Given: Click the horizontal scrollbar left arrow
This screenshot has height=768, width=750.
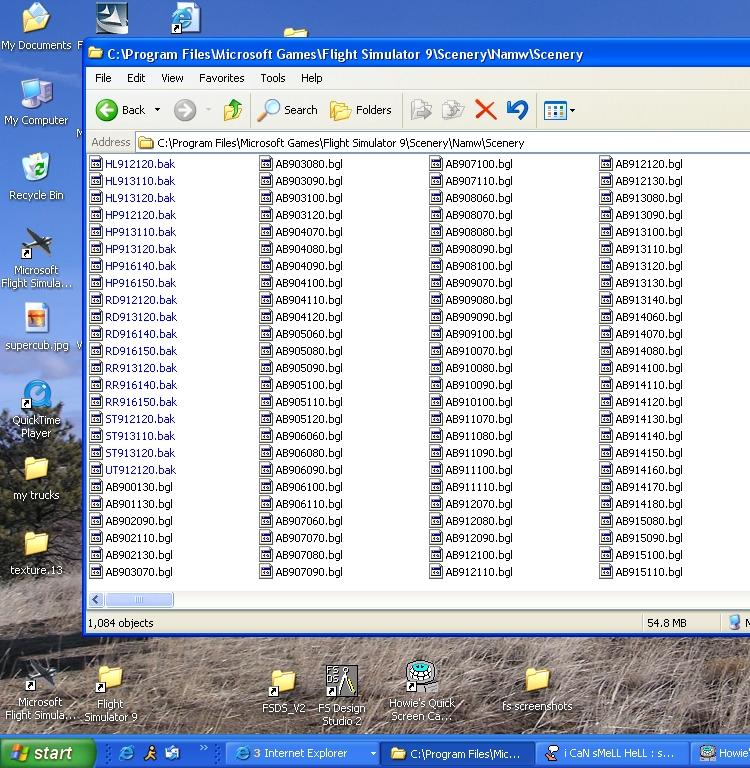Looking at the screenshot, I should [x=97, y=600].
